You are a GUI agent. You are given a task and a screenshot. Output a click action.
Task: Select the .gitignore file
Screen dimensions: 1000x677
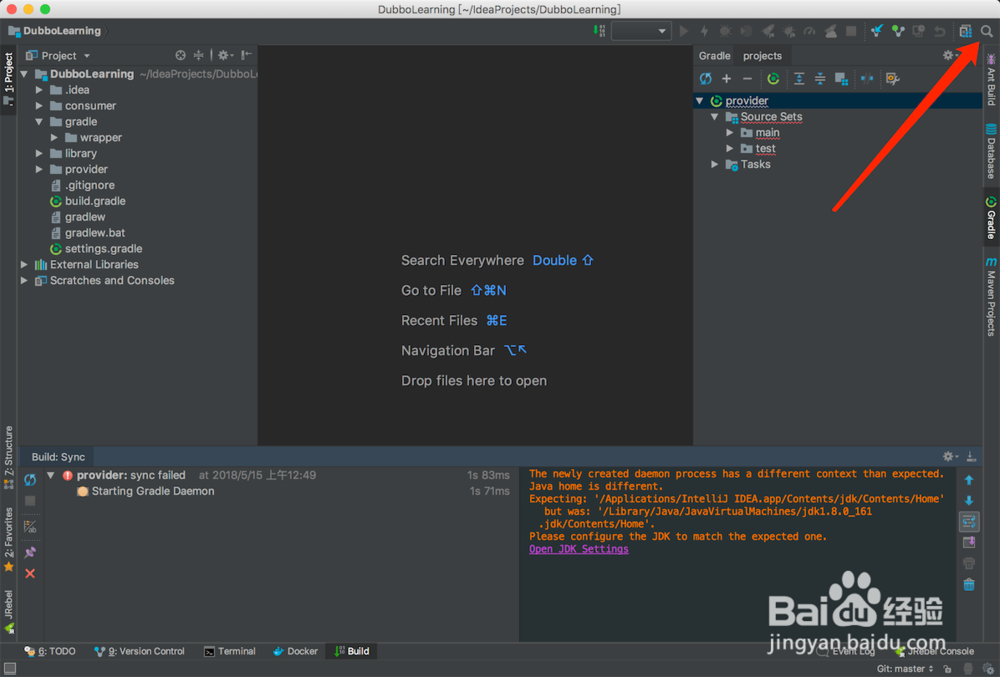[89, 185]
